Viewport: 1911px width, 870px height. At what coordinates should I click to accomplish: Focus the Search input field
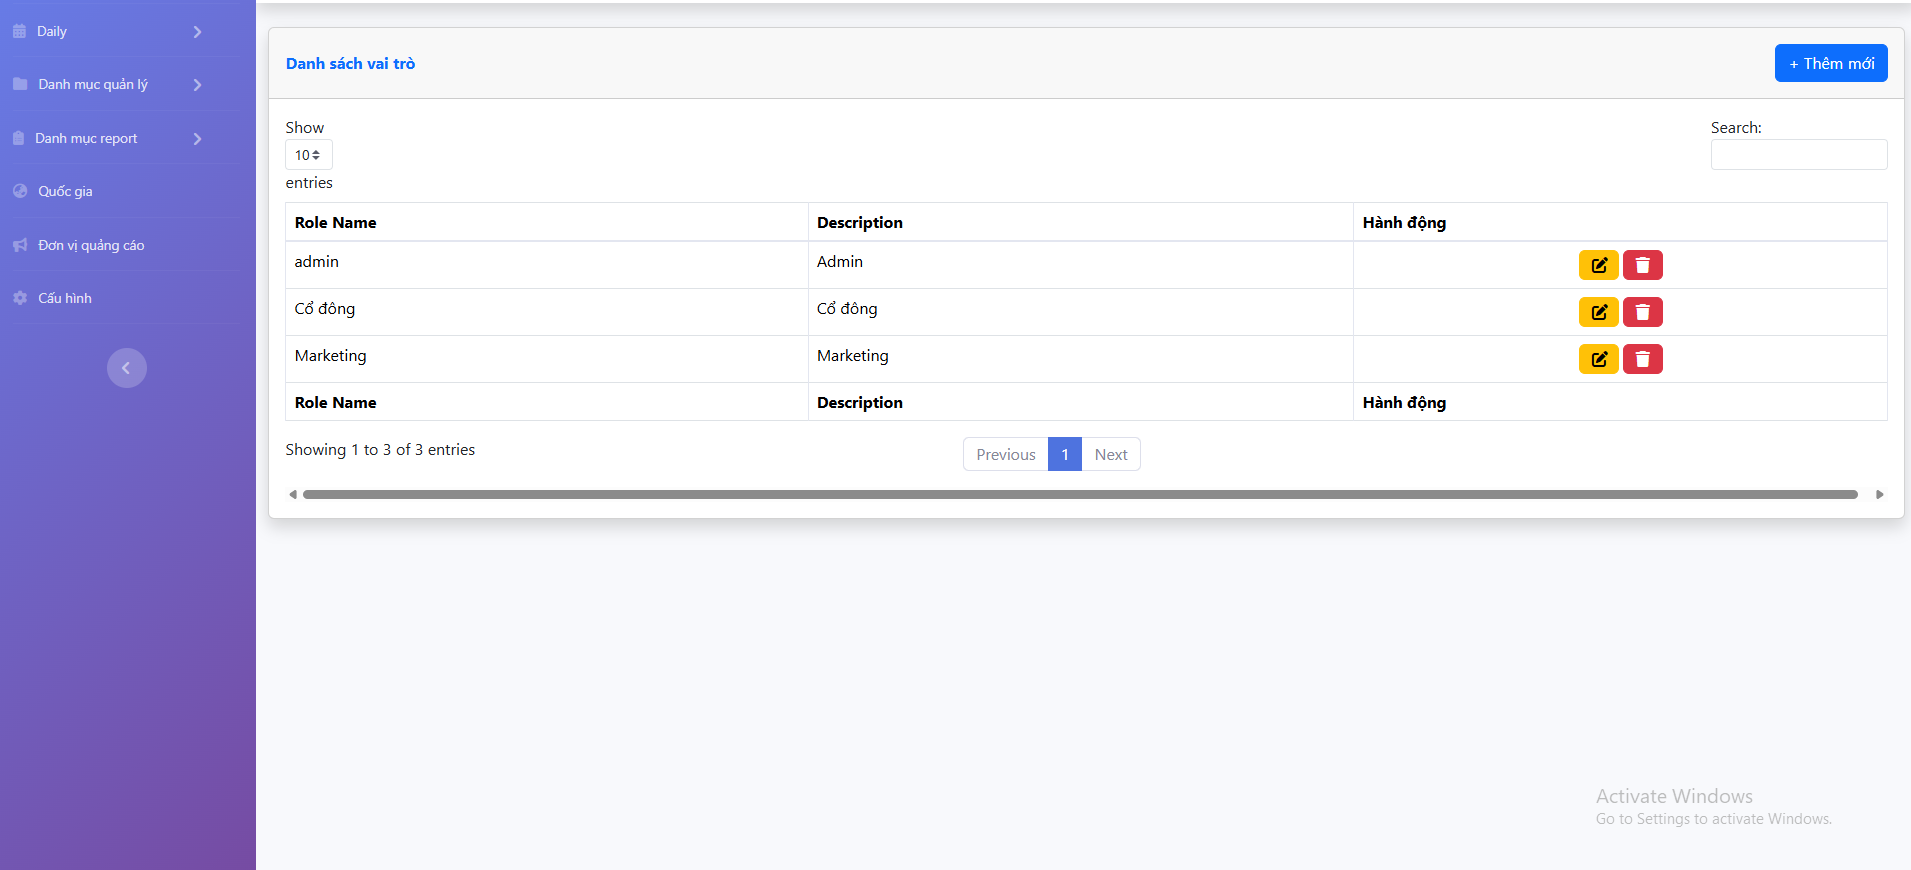[1798, 155]
